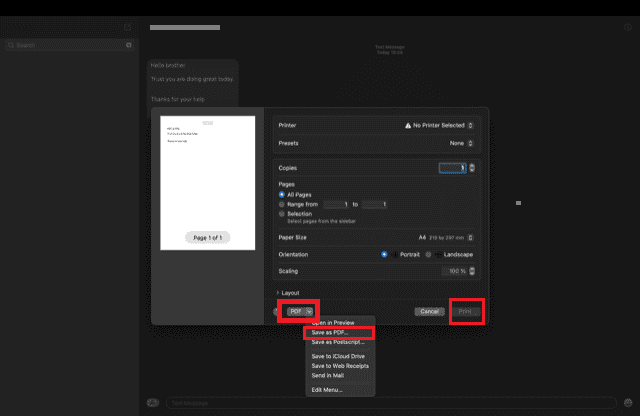Choose Landscape orientation
640x416 pixels.
pos(430,254)
